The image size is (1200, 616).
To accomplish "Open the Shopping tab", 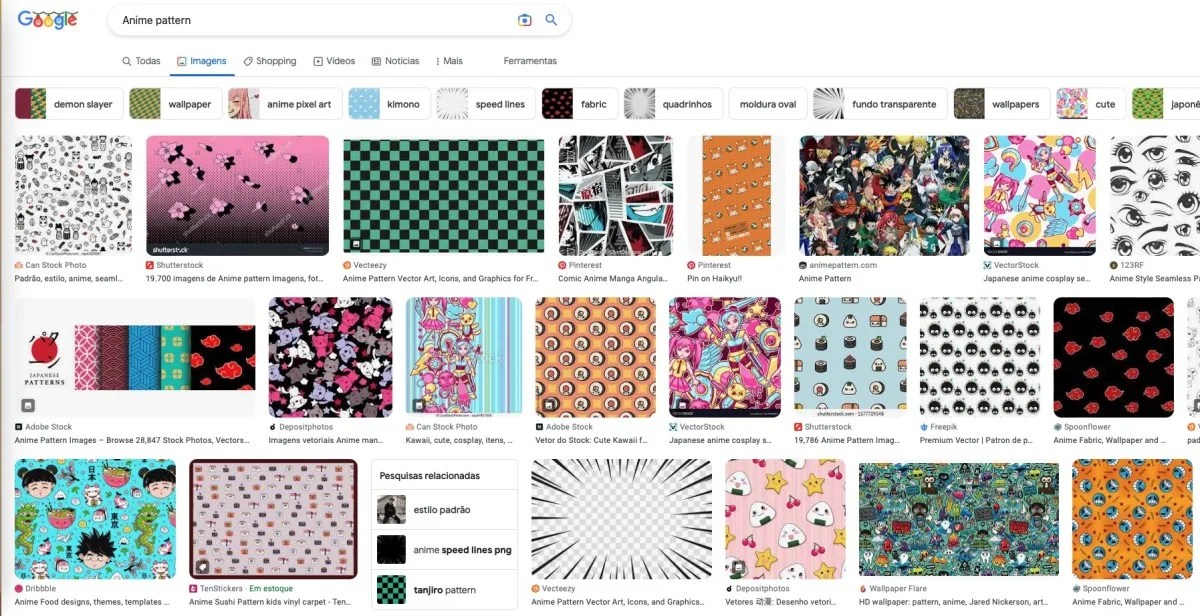I will [x=270, y=61].
